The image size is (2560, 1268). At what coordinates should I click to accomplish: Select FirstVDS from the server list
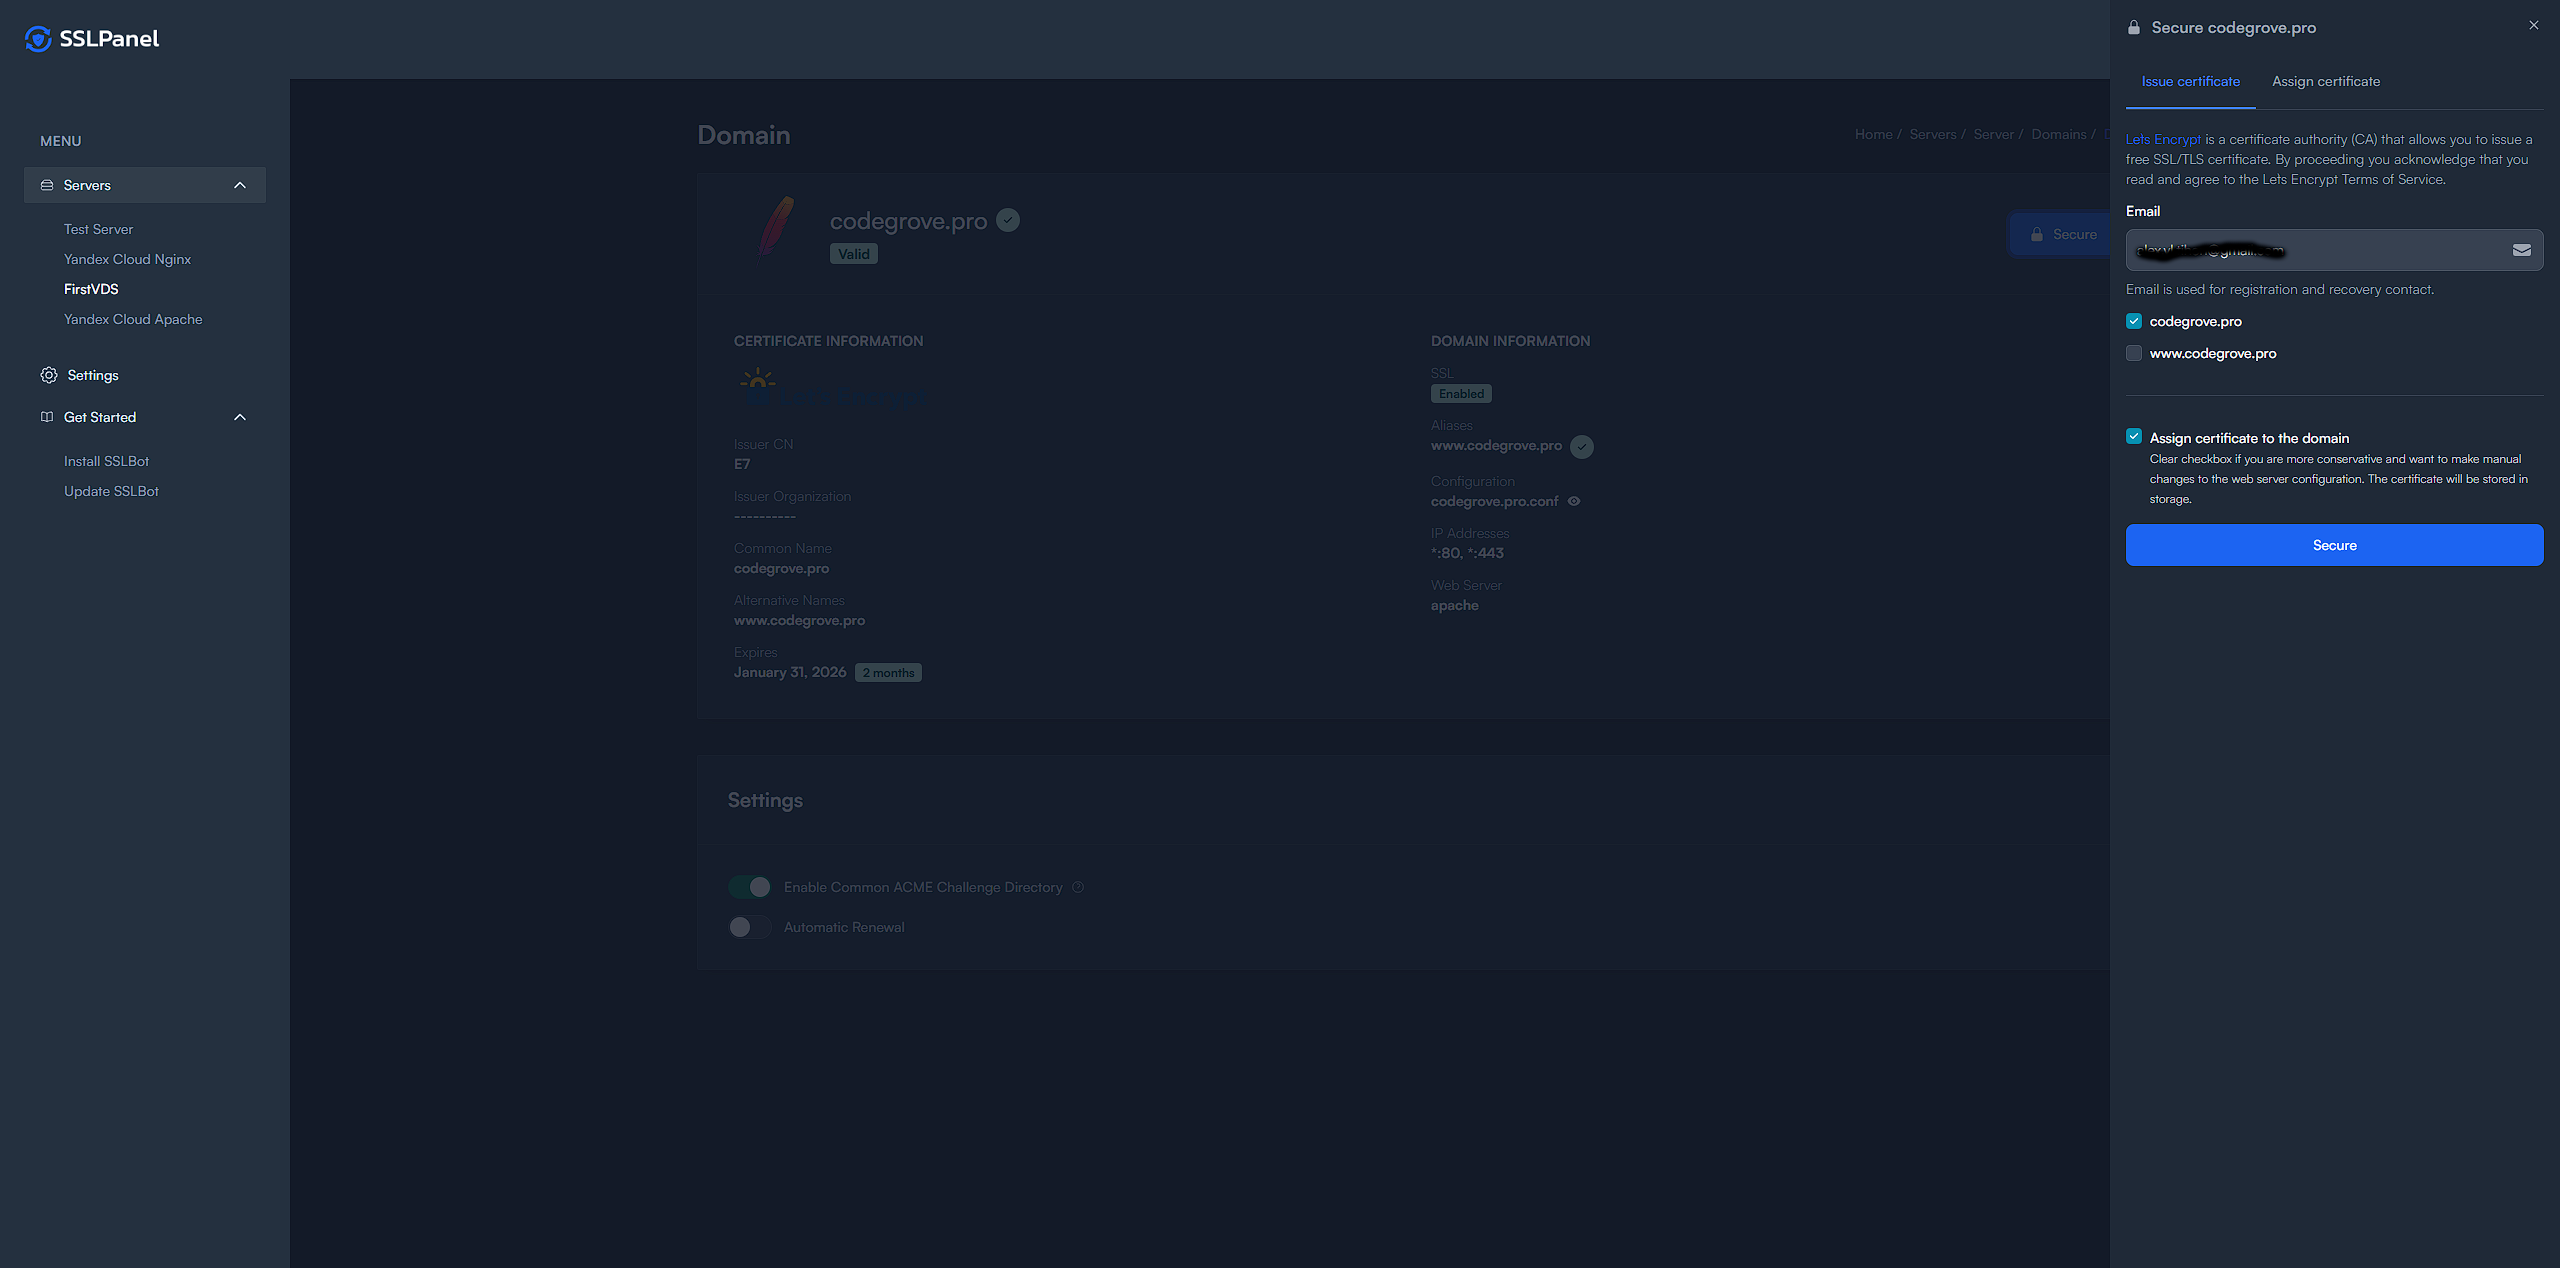91,289
